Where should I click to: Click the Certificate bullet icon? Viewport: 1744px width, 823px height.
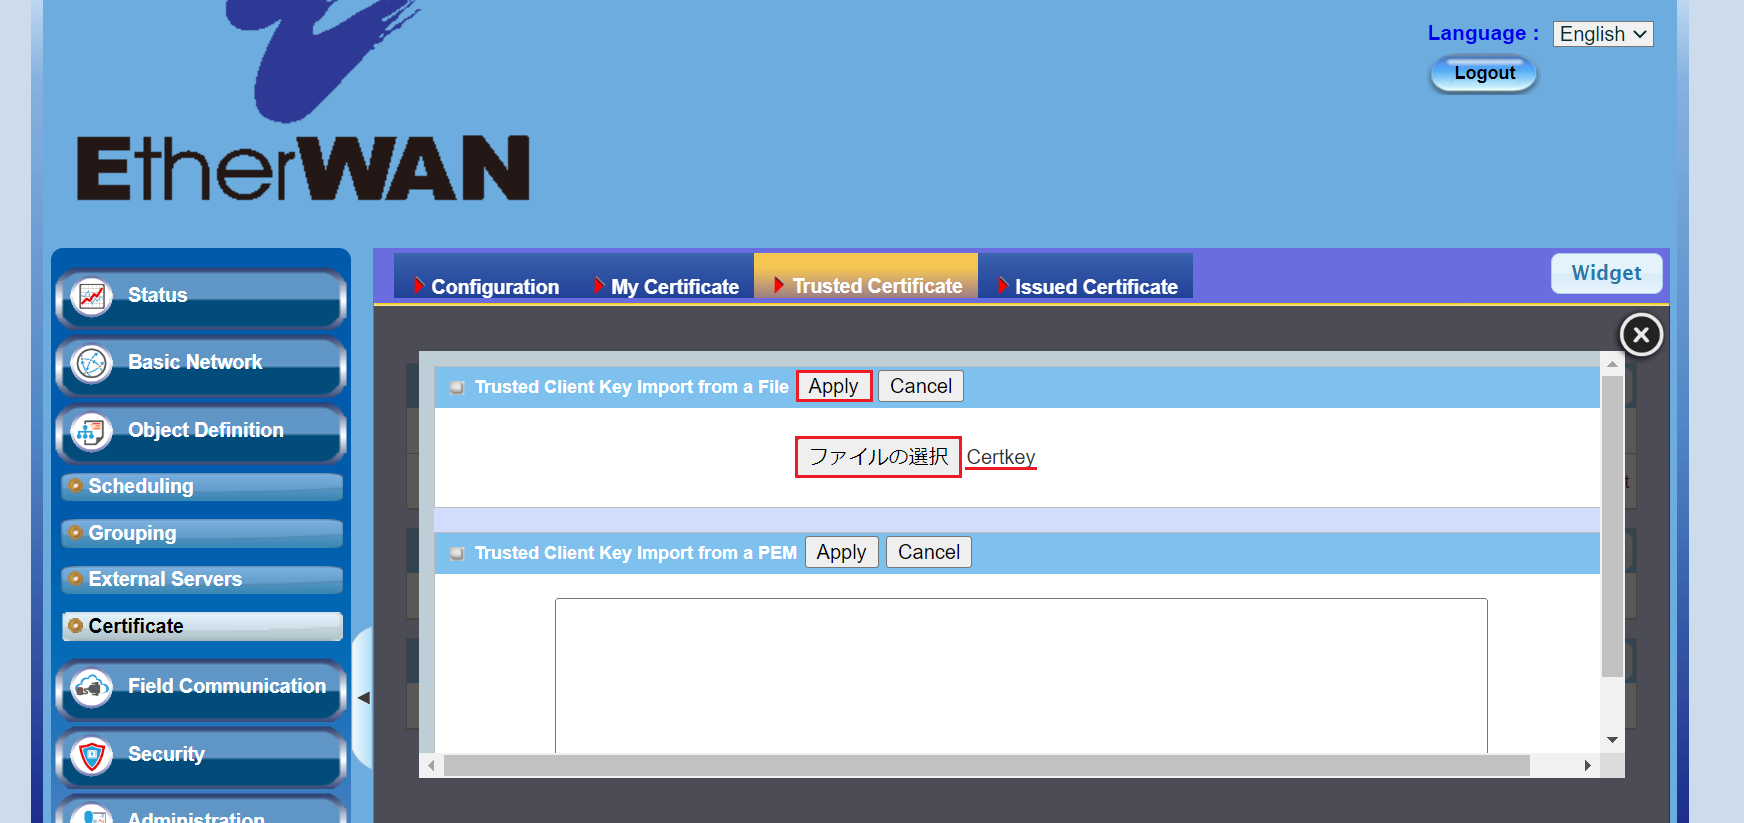coord(75,626)
